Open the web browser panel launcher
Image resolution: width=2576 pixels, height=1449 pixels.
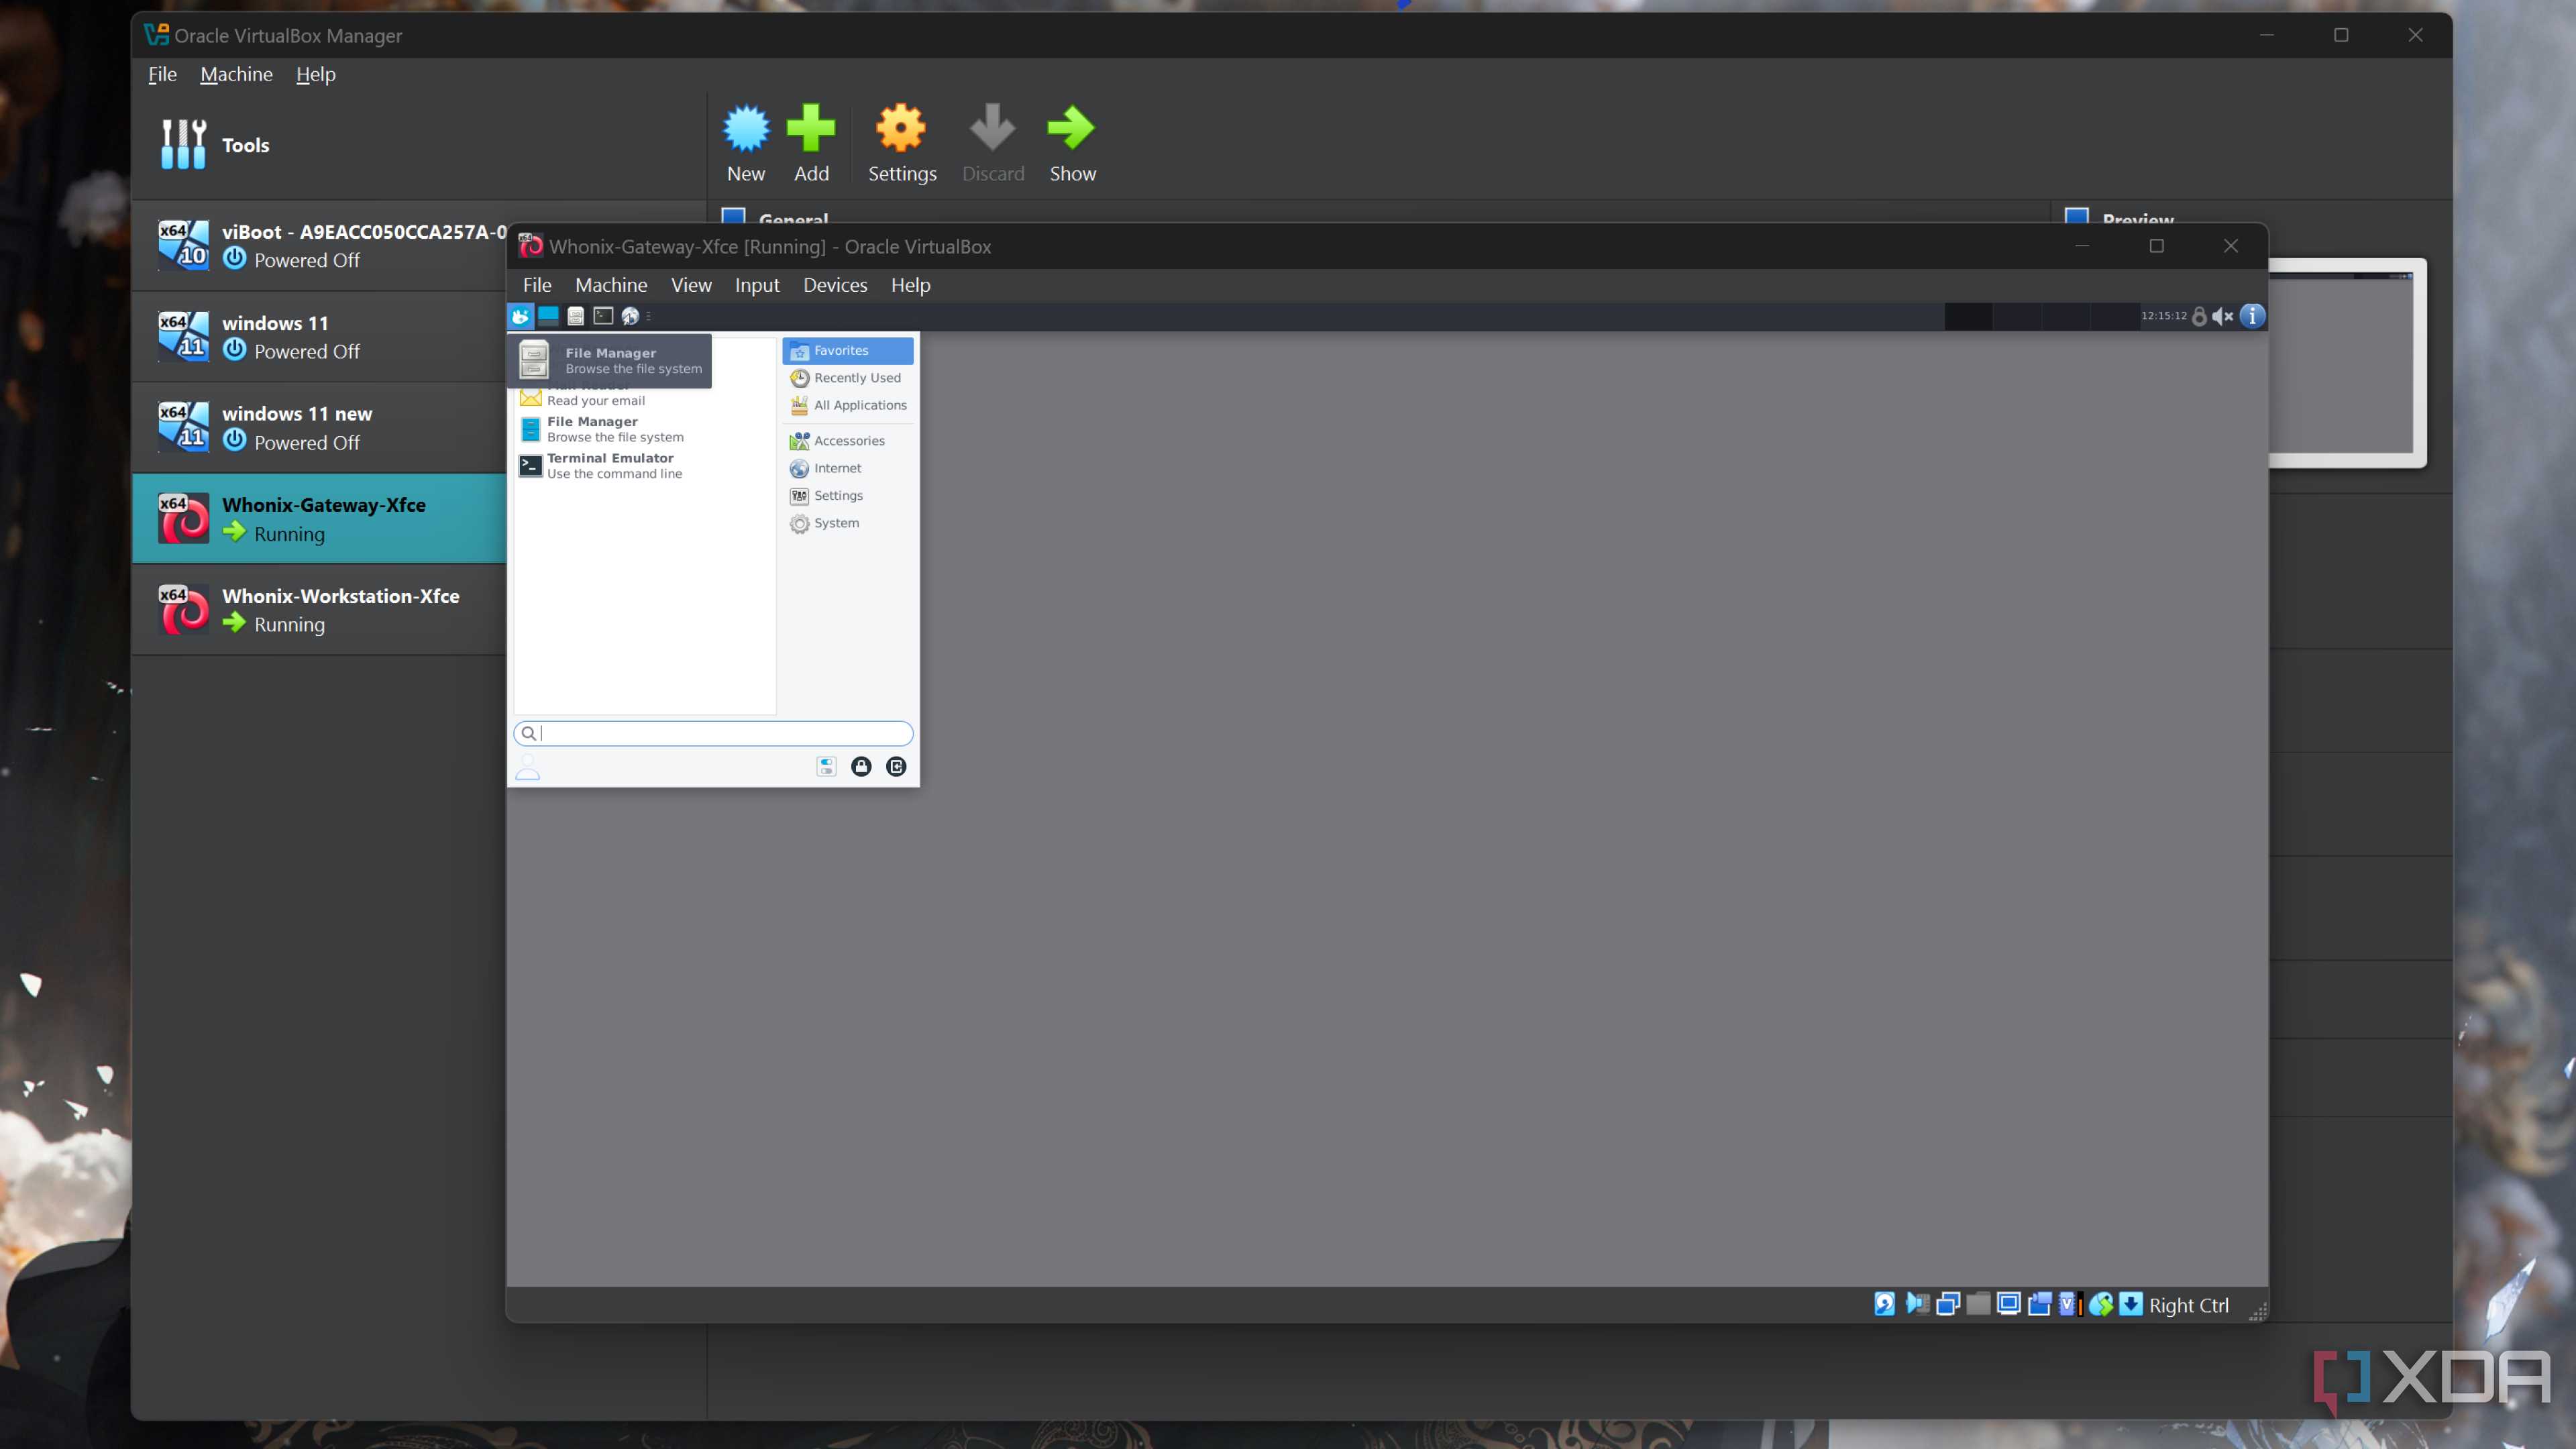630,316
